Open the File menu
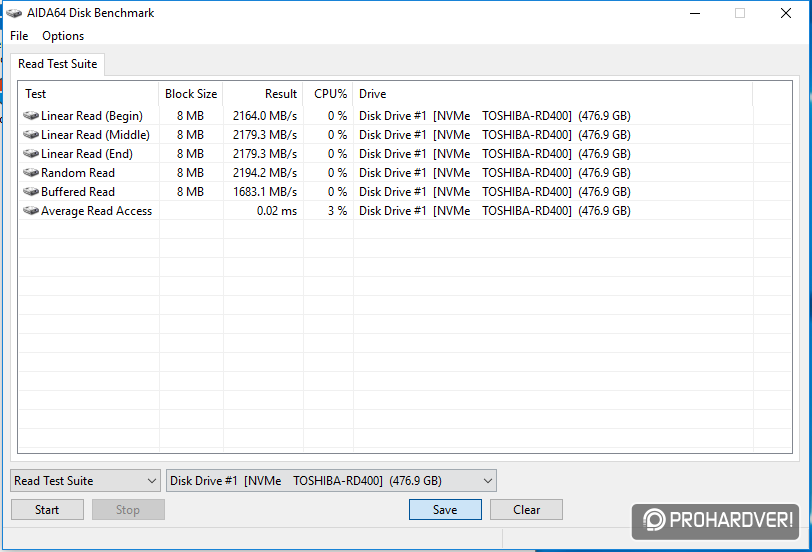The width and height of the screenshot is (812, 552). [19, 36]
